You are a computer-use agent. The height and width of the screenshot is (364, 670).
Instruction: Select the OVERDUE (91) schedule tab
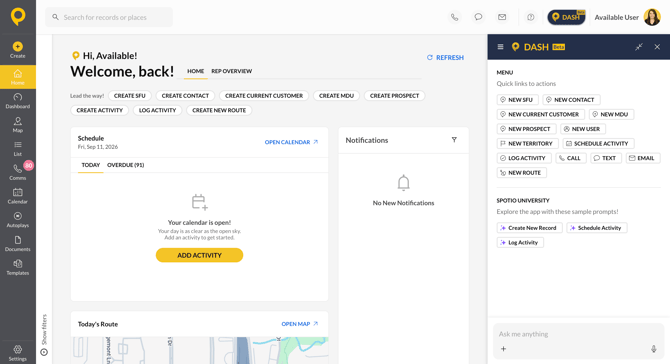pos(126,165)
